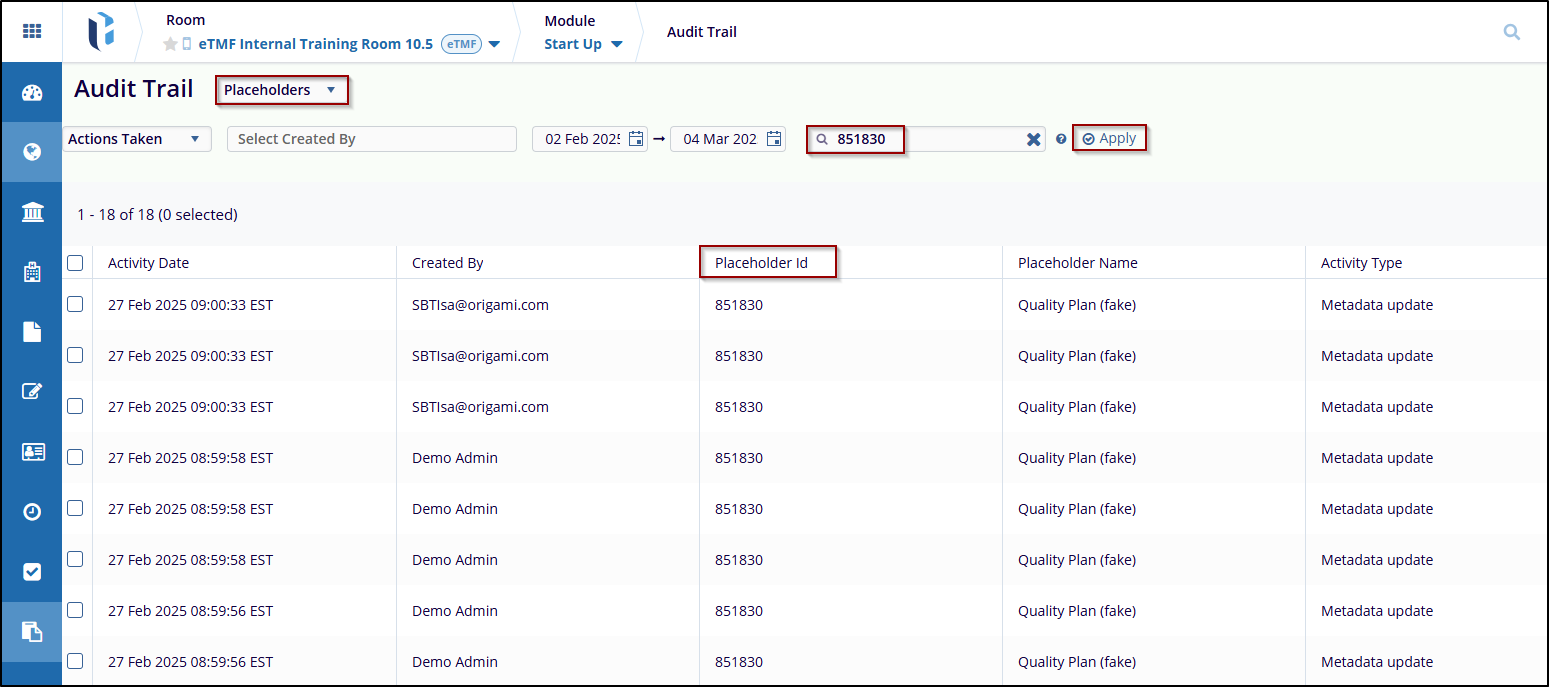This screenshot has height=687, width=1549.
Task: Sort by the Placeholder Id column header
Action: pos(761,263)
